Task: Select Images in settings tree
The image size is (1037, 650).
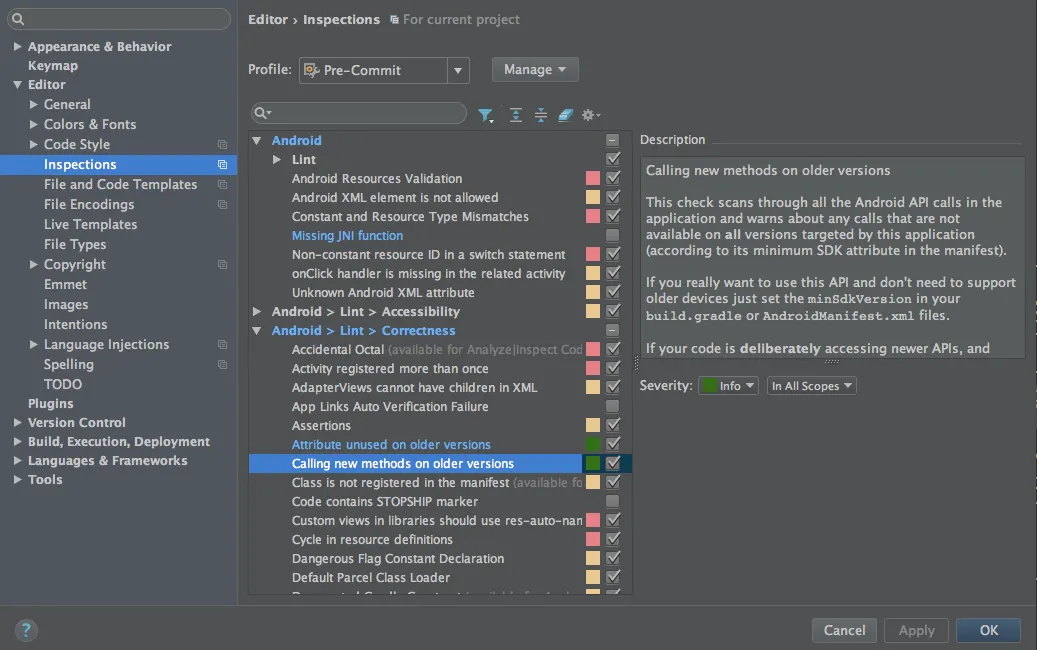Action: coord(65,305)
